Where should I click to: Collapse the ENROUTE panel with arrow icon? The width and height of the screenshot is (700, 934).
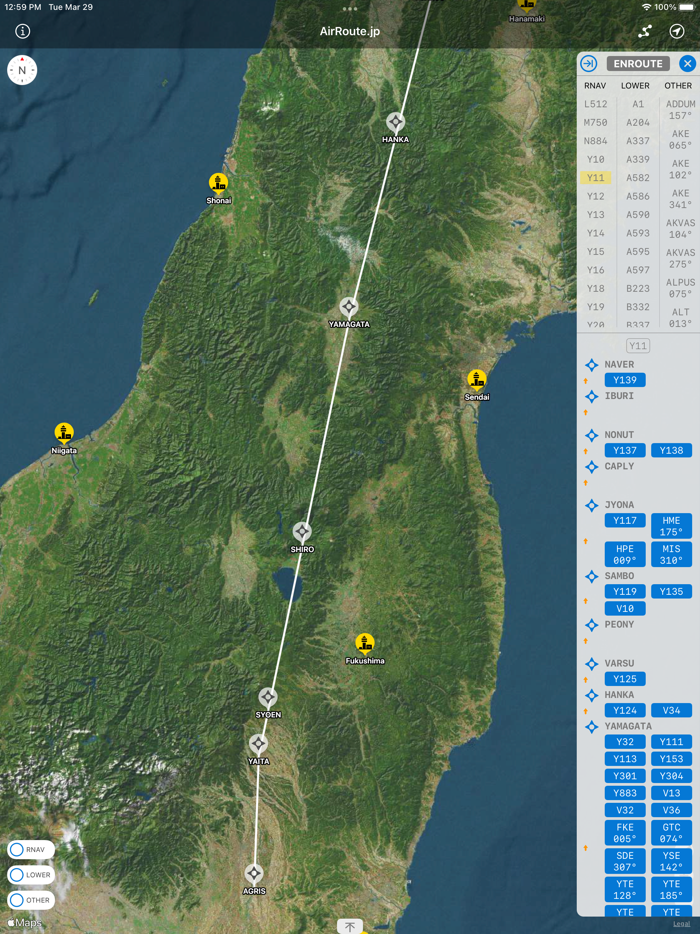click(589, 63)
